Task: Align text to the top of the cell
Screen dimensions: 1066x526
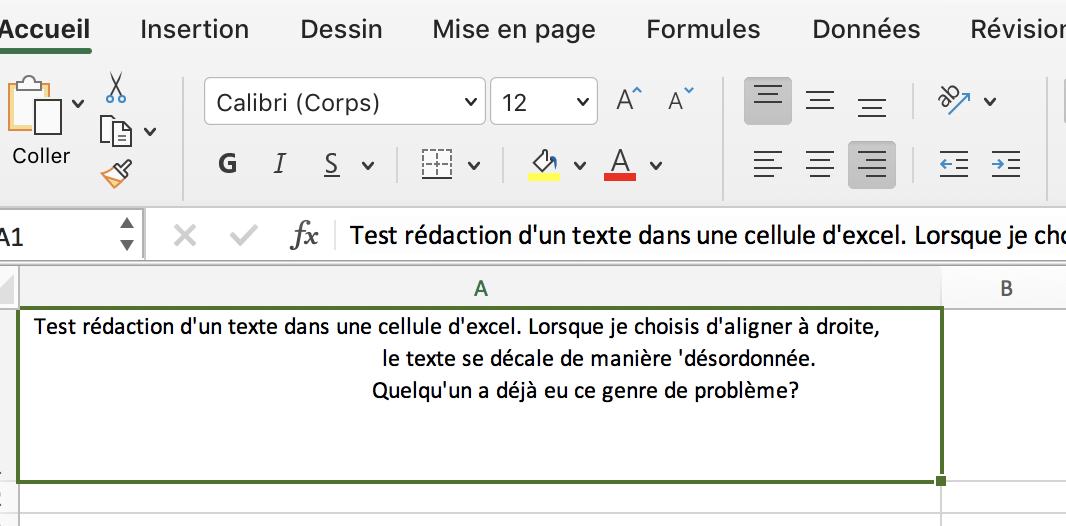Action: point(768,101)
